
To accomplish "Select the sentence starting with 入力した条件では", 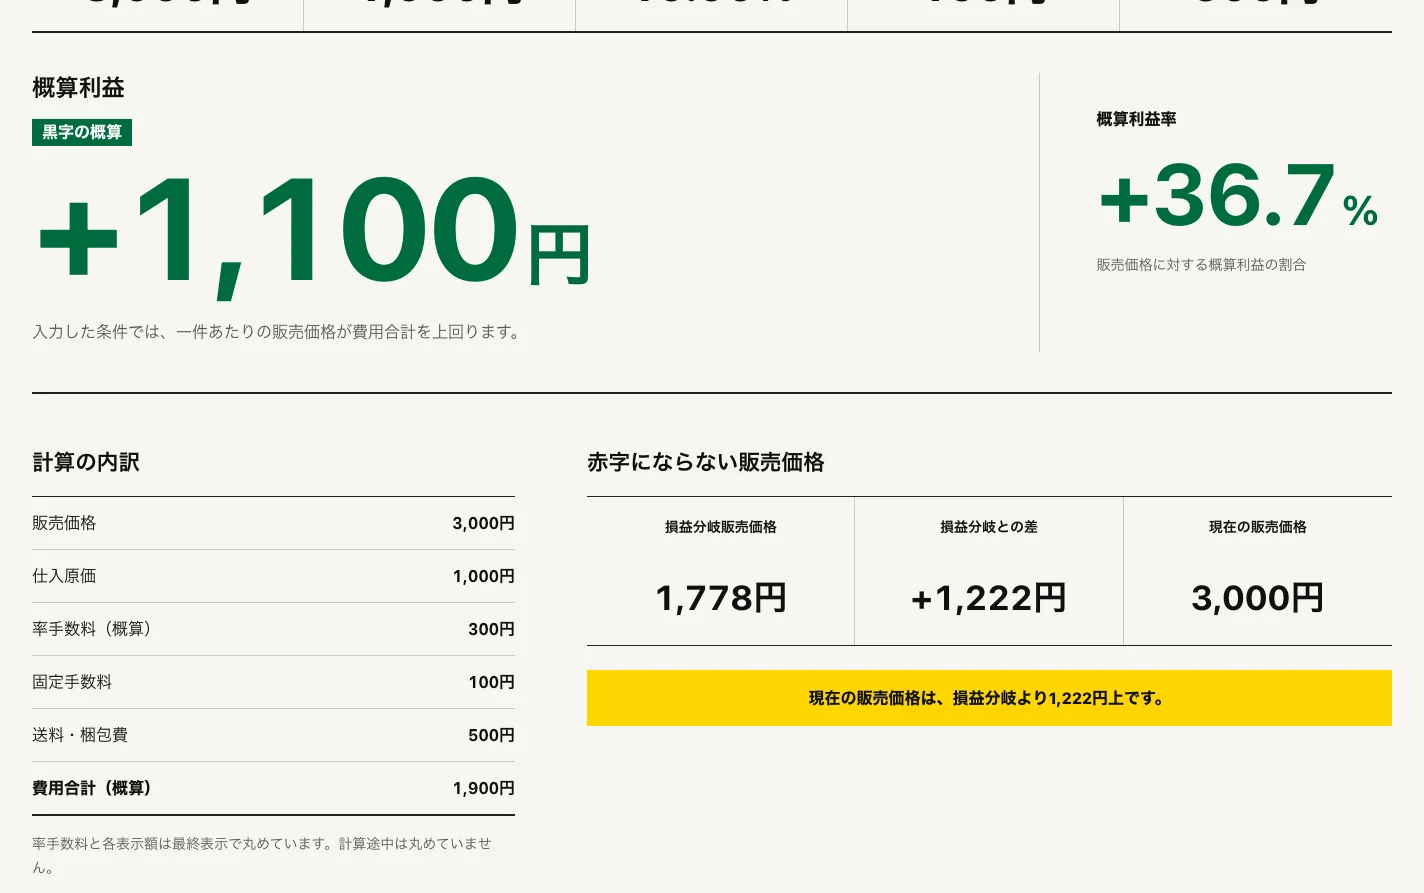I will coord(278,332).
